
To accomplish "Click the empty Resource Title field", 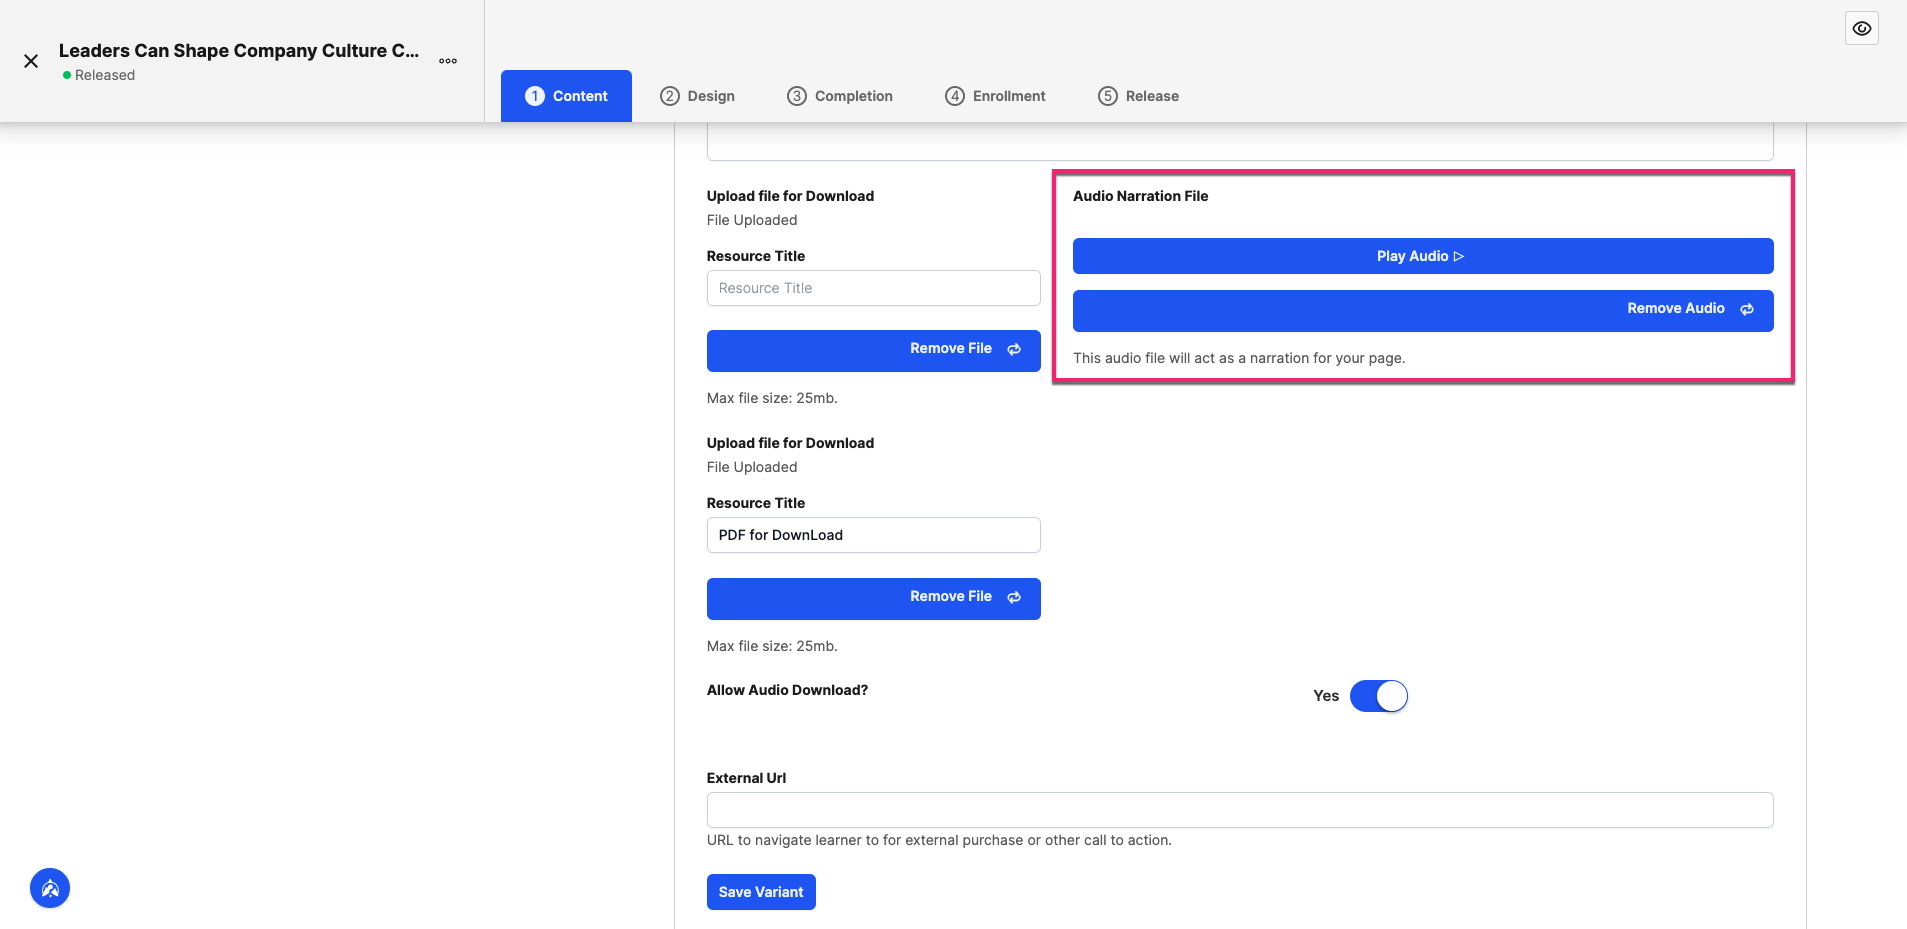I will (x=873, y=288).
